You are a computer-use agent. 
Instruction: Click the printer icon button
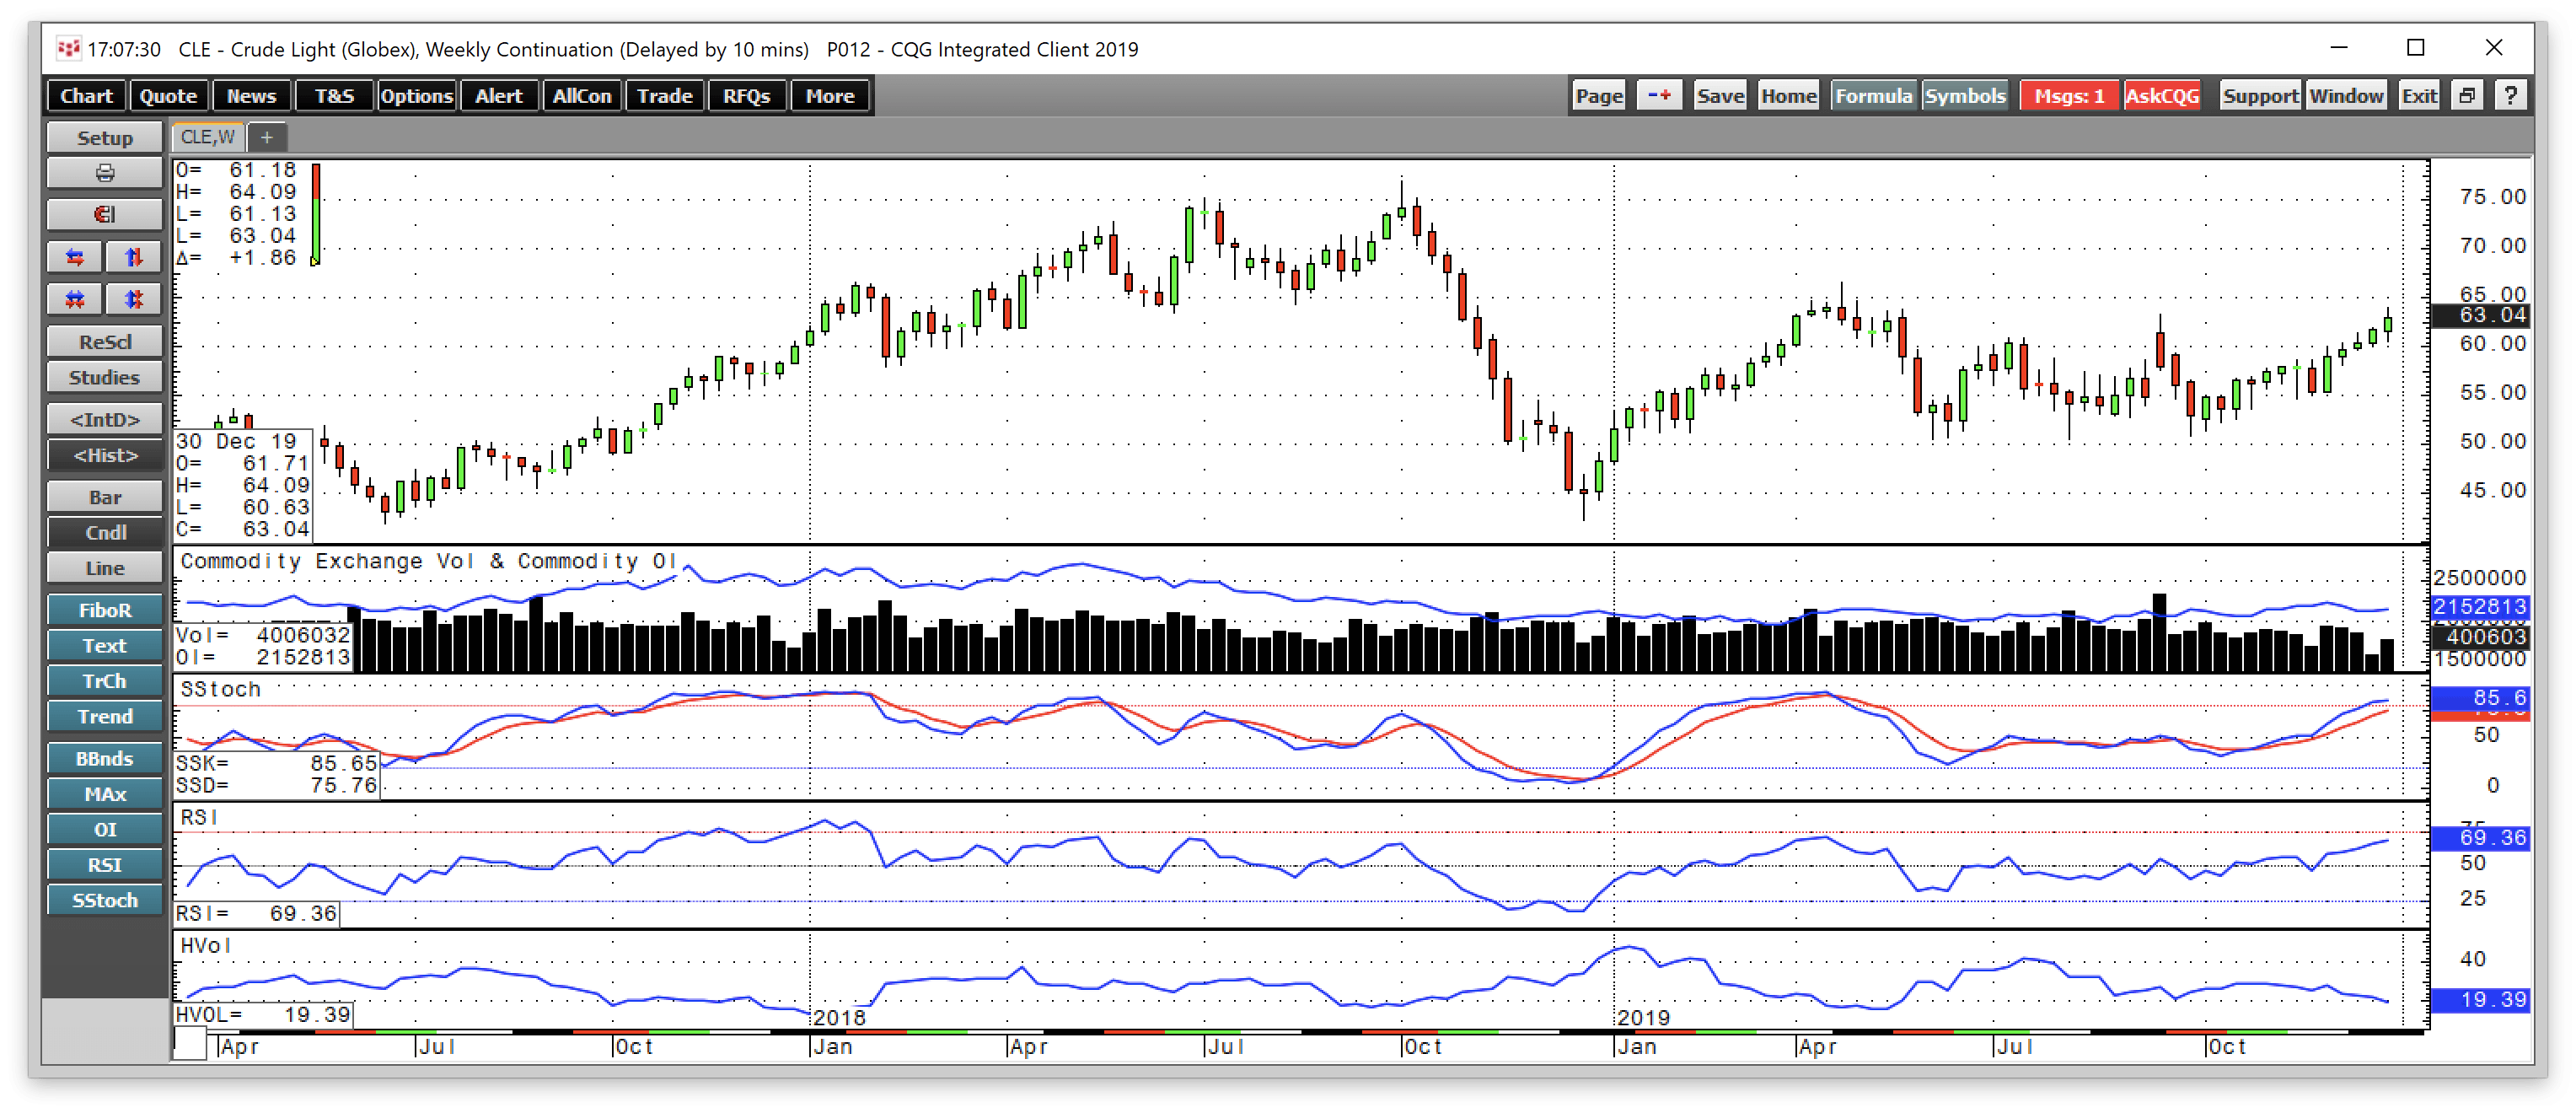click(104, 173)
